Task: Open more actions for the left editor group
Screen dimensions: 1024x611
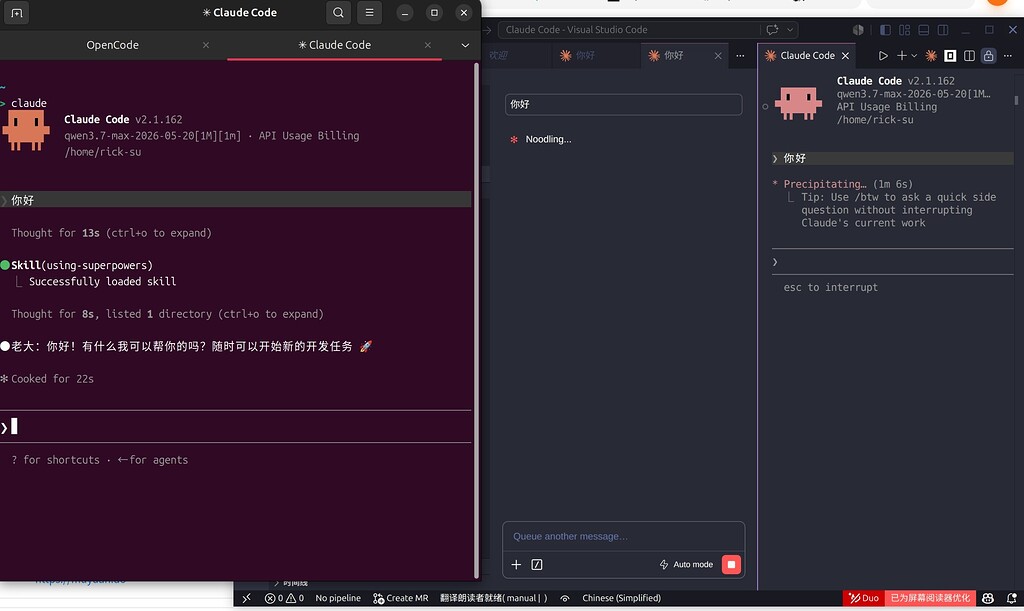Action: point(740,55)
